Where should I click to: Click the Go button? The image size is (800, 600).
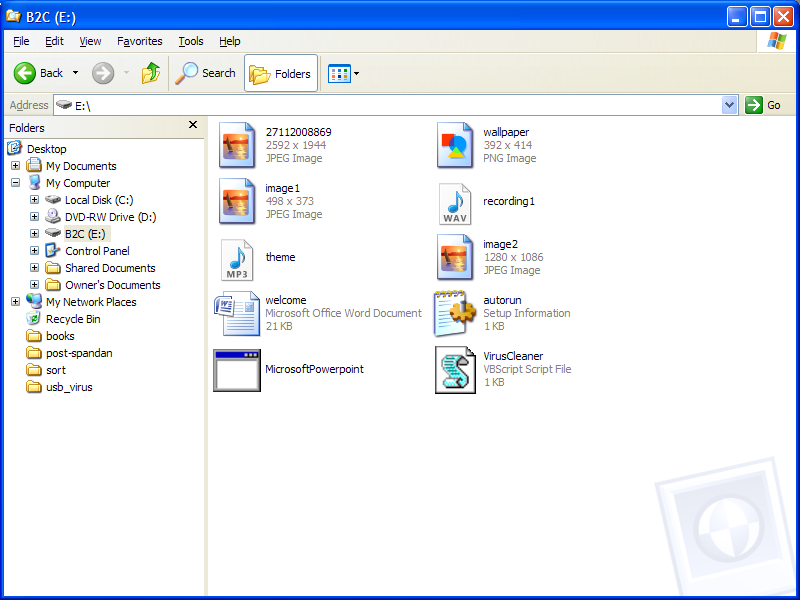(764, 105)
